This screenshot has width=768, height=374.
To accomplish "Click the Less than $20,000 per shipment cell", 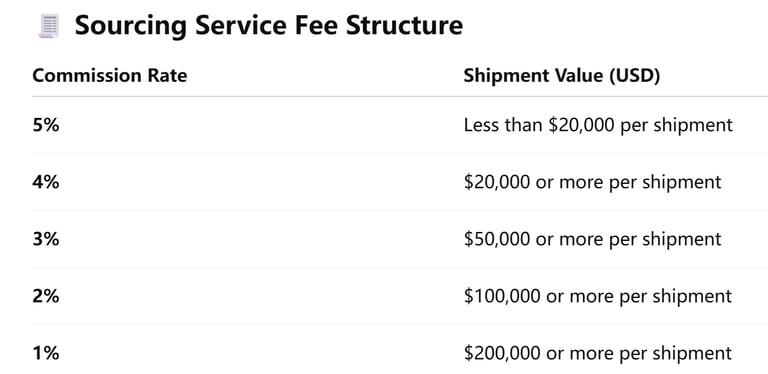I will 598,126.
